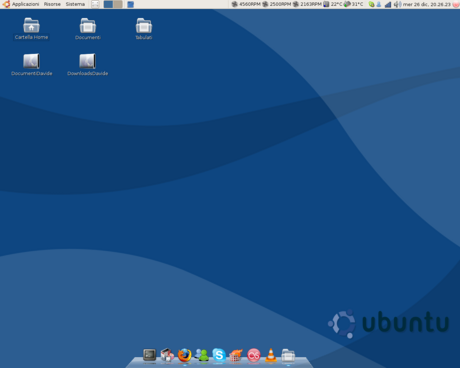This screenshot has height=368, width=460.
Task: Click the network signal strength indicator
Action: [x=388, y=4]
